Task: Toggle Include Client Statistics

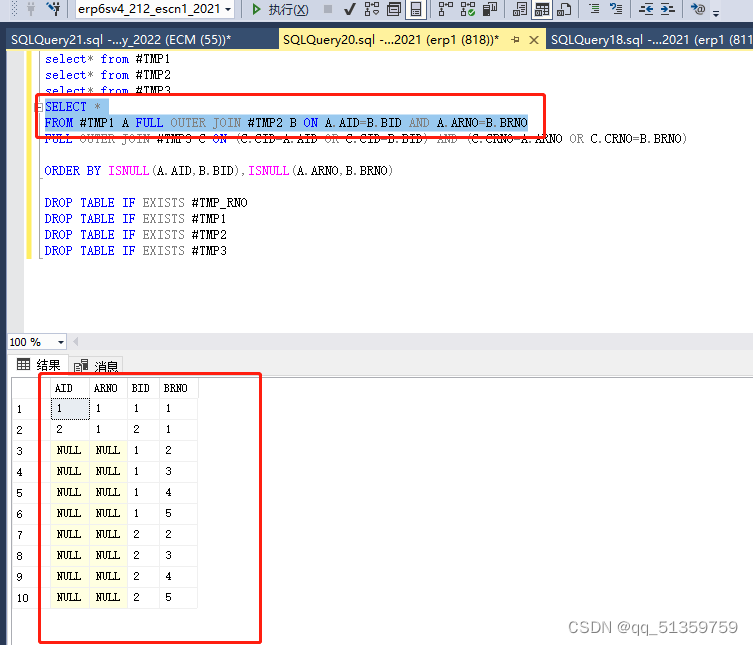Action: coord(490,9)
